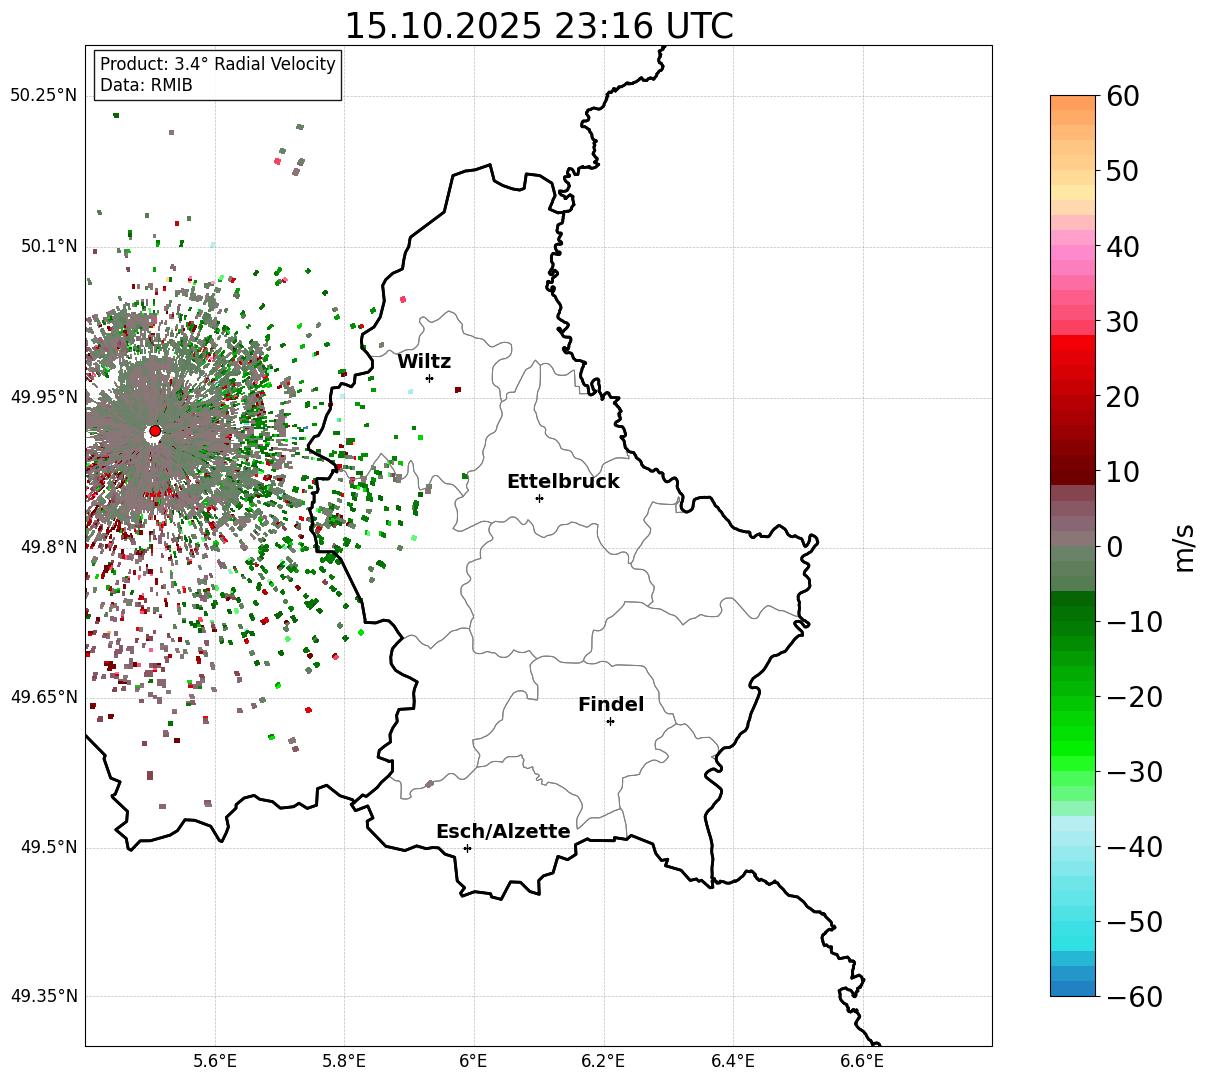Click the 15.10.2025 23:16 UTC title
This screenshot has width=1207, height=1081.
pyautogui.click(x=538, y=26)
